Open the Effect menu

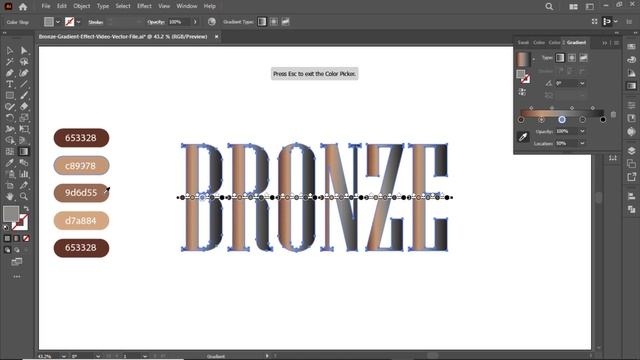[x=144, y=6]
